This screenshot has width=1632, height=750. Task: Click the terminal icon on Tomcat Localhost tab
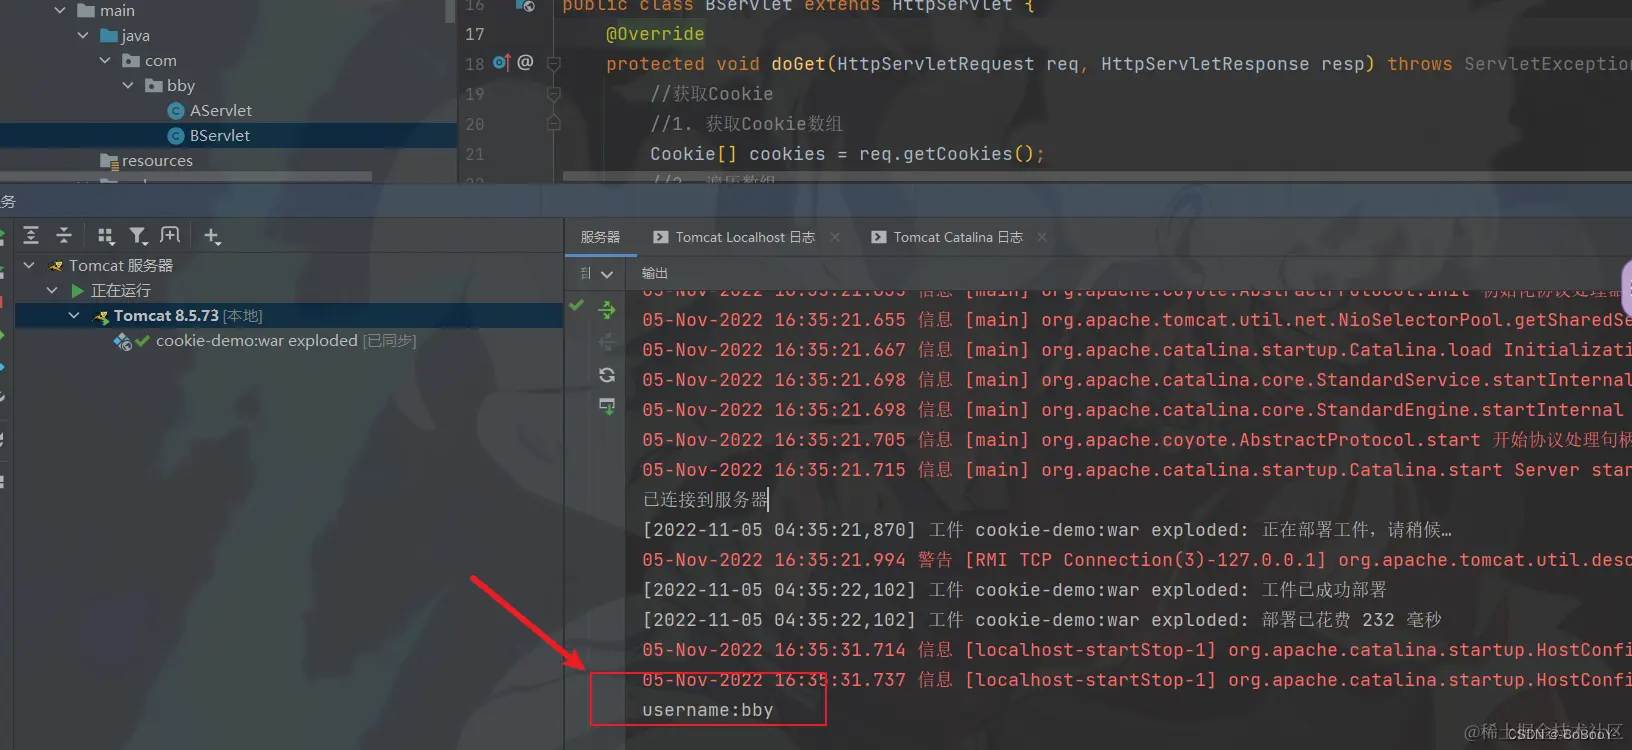(660, 237)
